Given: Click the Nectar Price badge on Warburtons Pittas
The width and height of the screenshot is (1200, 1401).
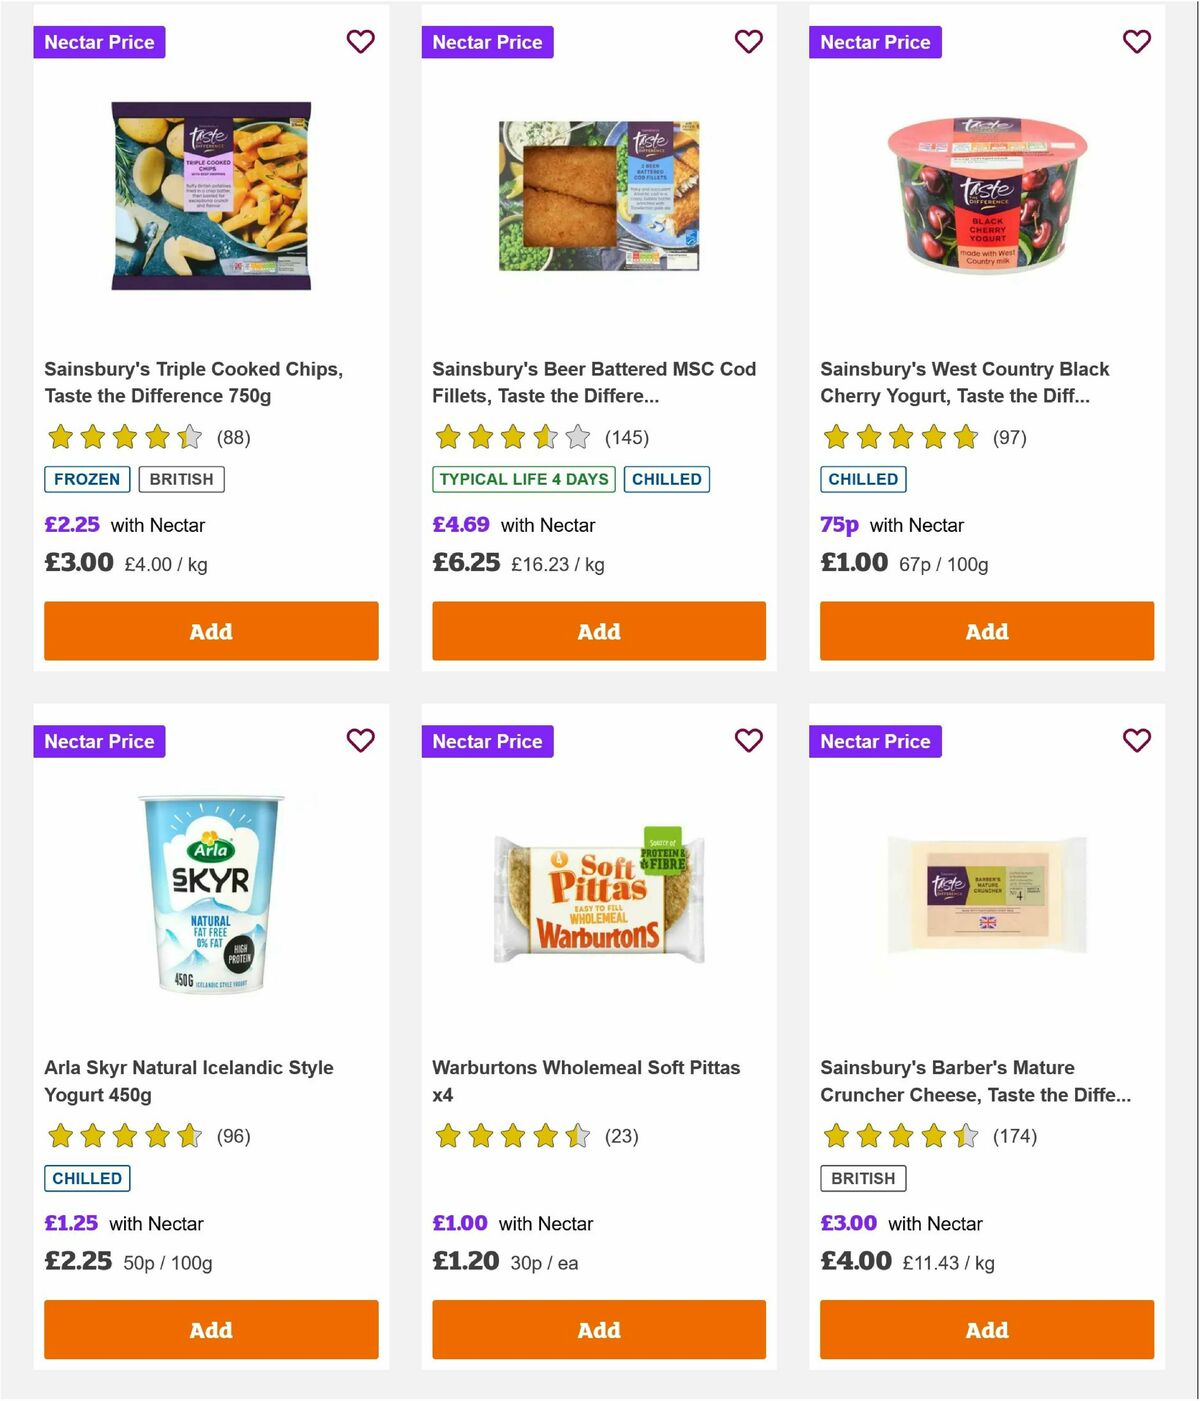Looking at the screenshot, I should (x=487, y=741).
